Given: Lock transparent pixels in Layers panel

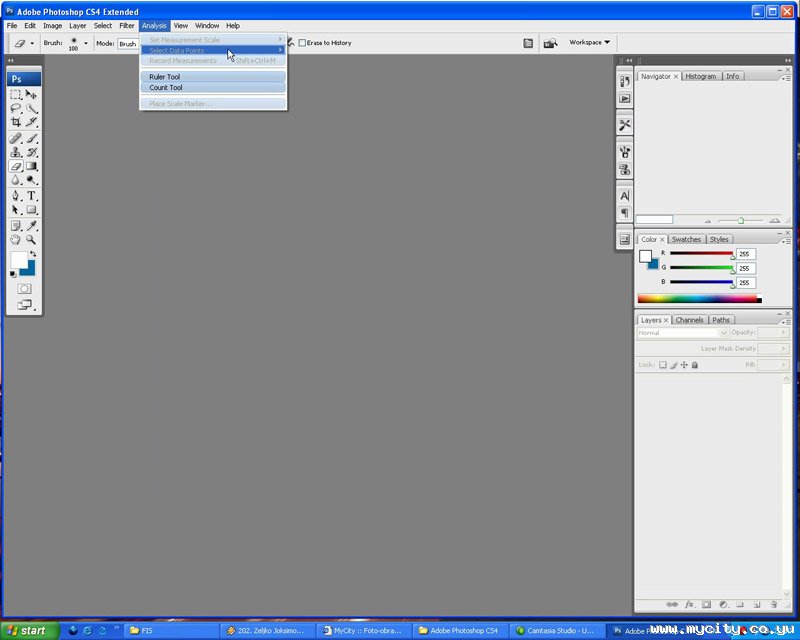Looking at the screenshot, I should point(662,365).
